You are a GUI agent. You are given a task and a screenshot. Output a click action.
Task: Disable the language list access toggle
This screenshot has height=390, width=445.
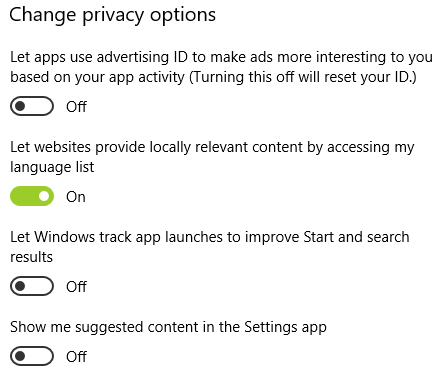pyautogui.click(x=32, y=196)
